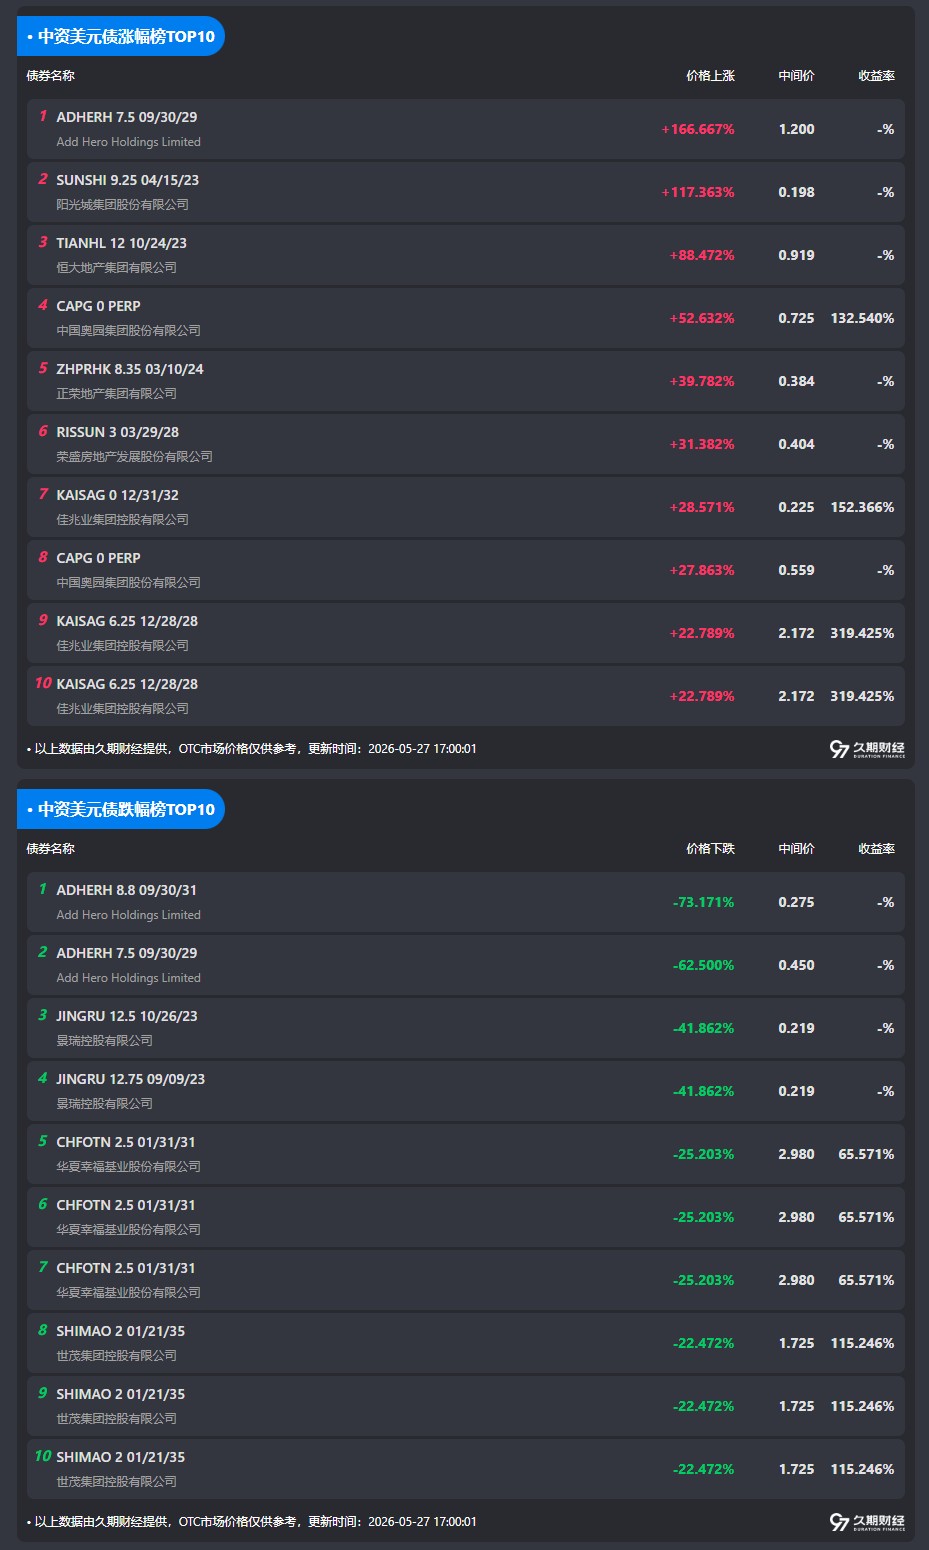The height and width of the screenshot is (1550, 929).
Task: Open the SUNSHI 9.25 04/15/23 bond
Action: coord(128,180)
